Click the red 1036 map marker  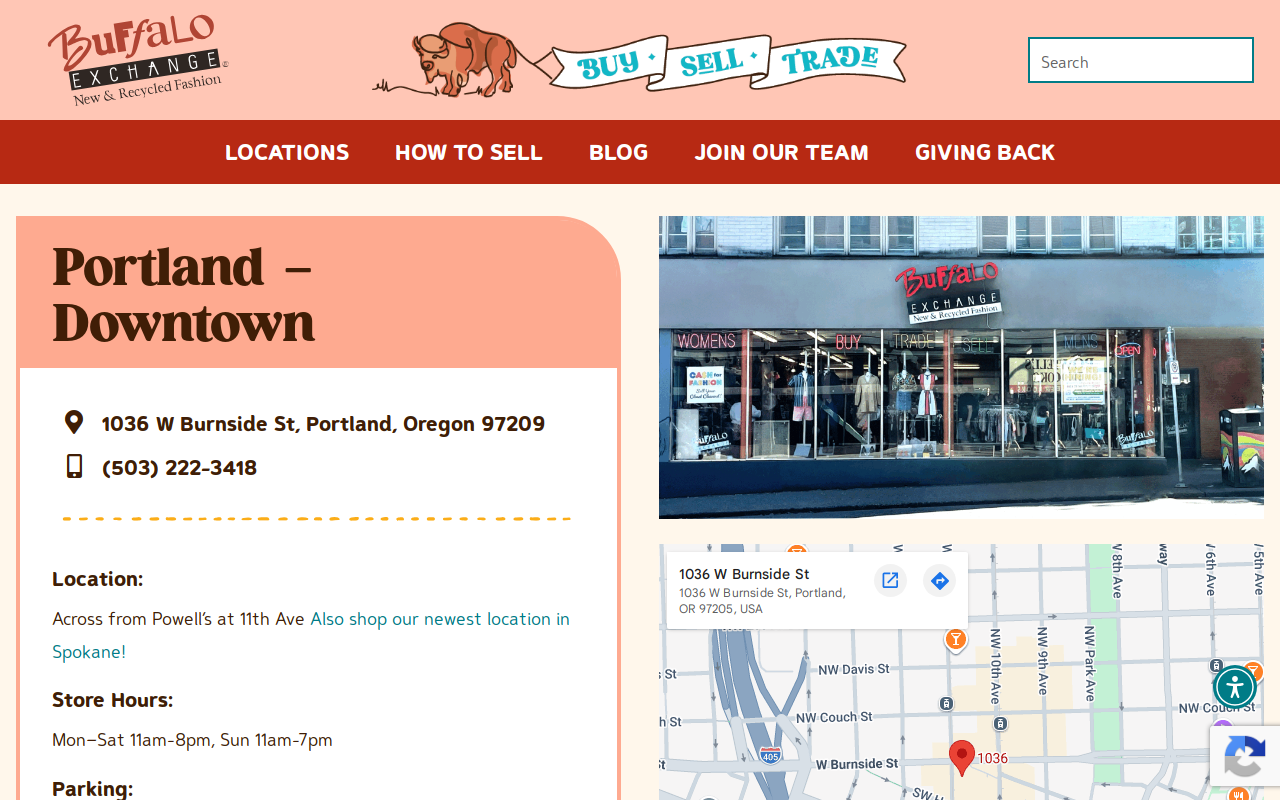coord(962,758)
